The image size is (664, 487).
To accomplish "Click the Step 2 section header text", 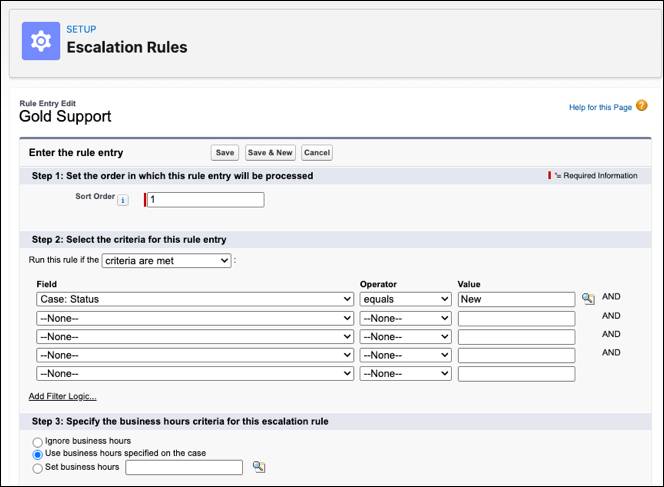I will point(129,240).
